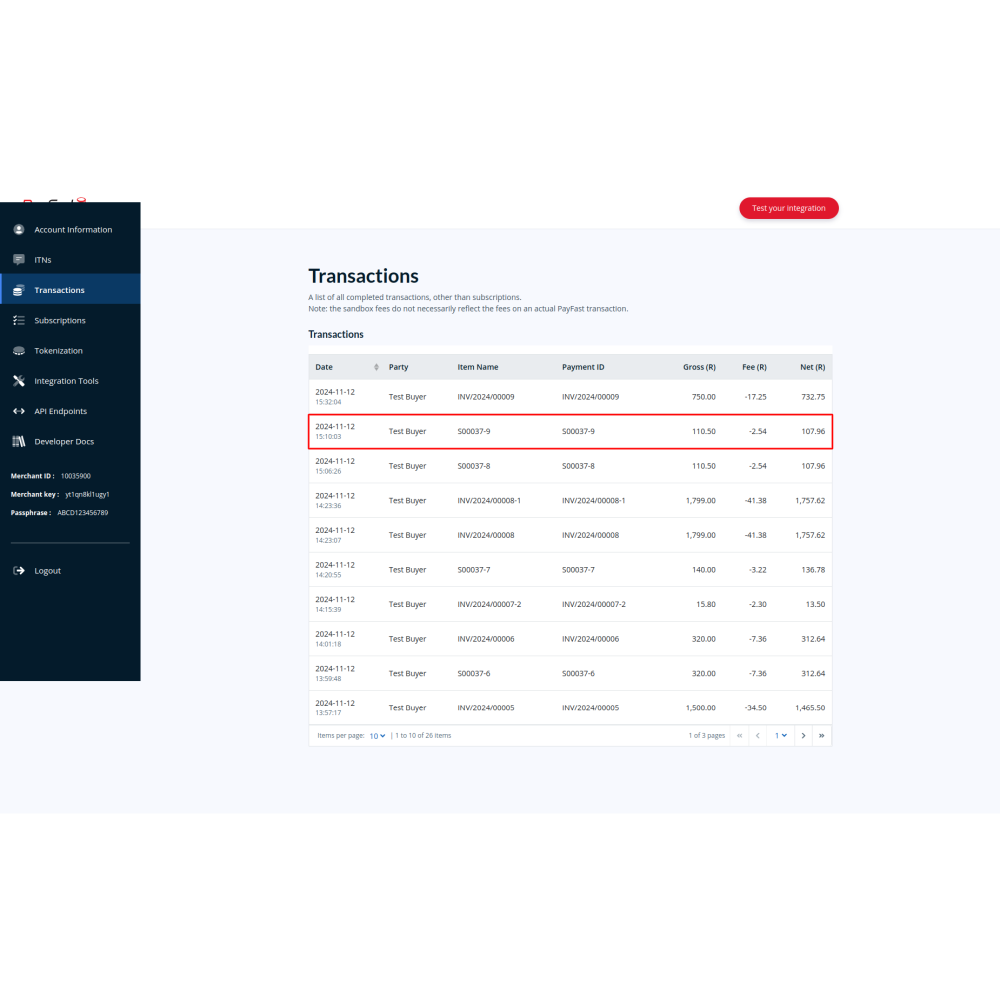Open Account Information menu item
The height and width of the screenshot is (1000, 1000).
point(70,230)
